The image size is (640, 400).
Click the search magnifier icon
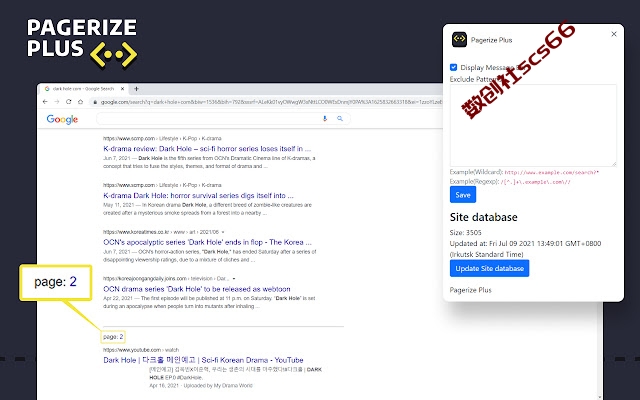coord(340,118)
